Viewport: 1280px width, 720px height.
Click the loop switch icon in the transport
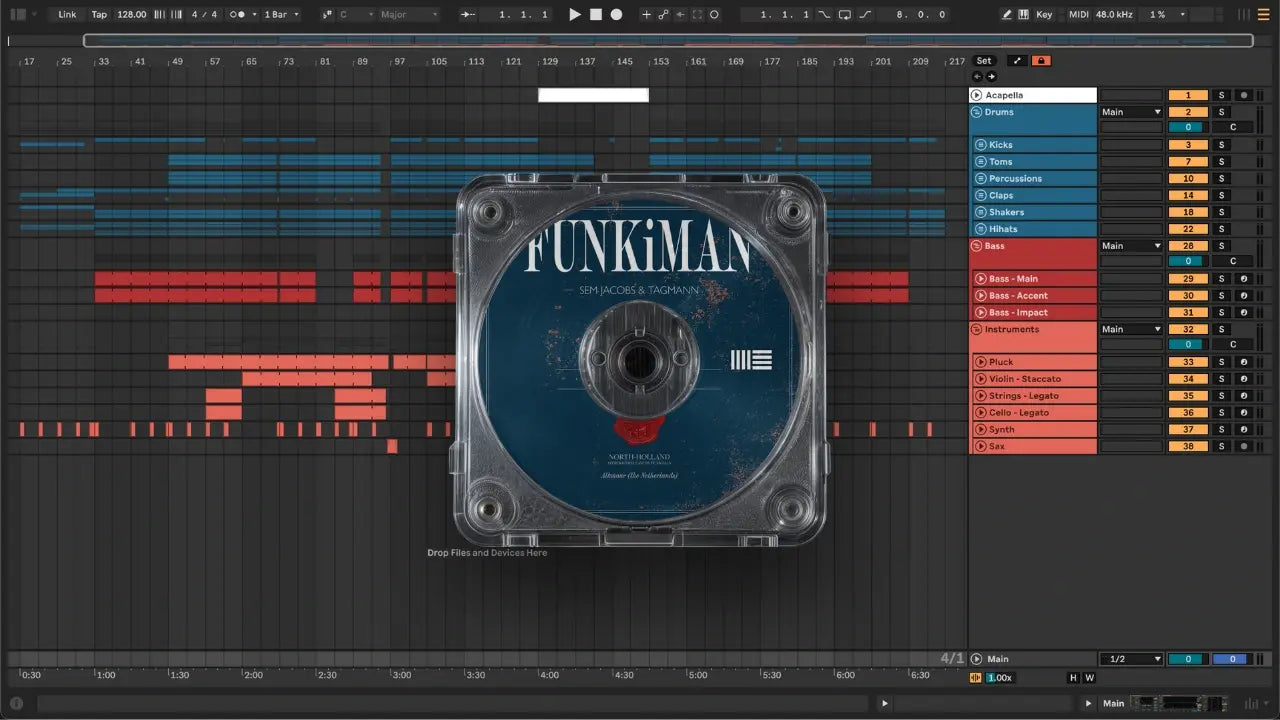(x=845, y=15)
